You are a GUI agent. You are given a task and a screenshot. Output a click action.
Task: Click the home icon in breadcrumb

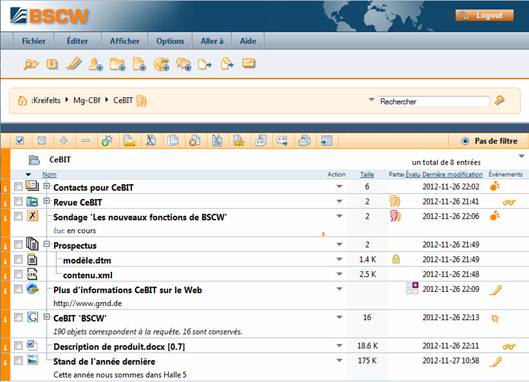point(22,101)
